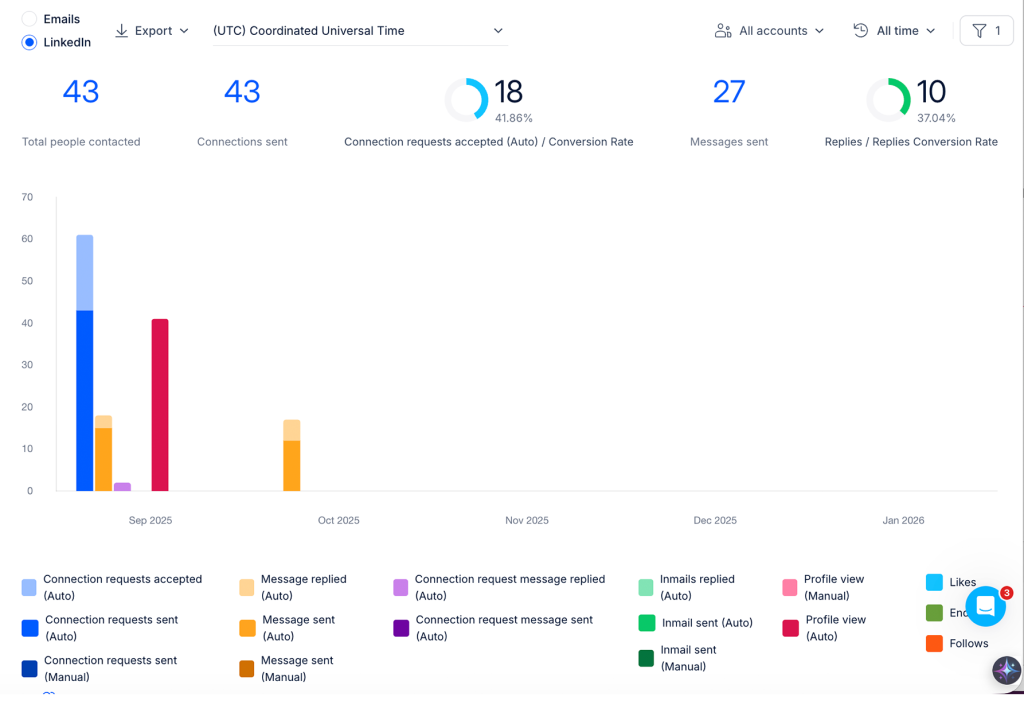Click the All time clock history icon

[861, 31]
